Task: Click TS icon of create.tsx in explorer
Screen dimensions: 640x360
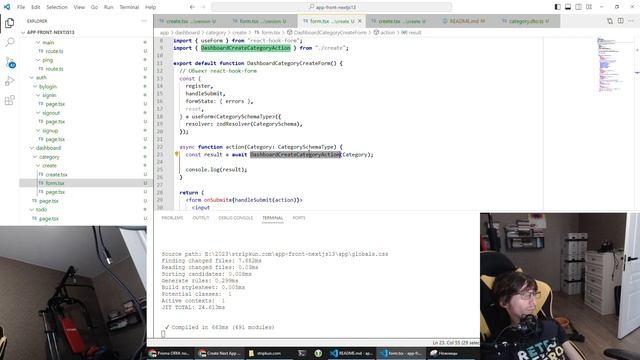Action: coord(41,174)
